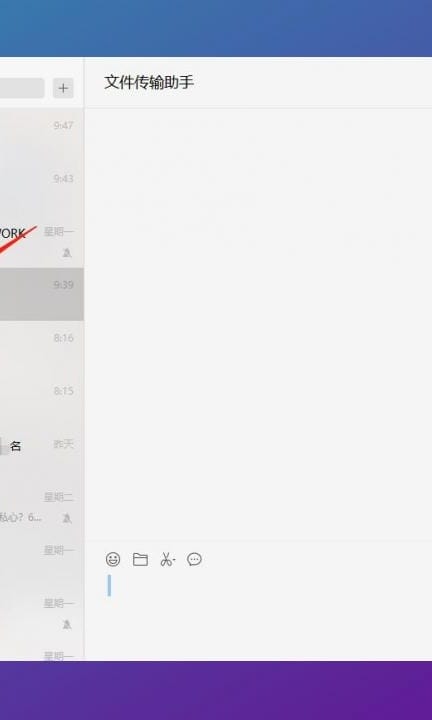Click the empty message history pane
The image size is (432, 720).
[258, 324]
